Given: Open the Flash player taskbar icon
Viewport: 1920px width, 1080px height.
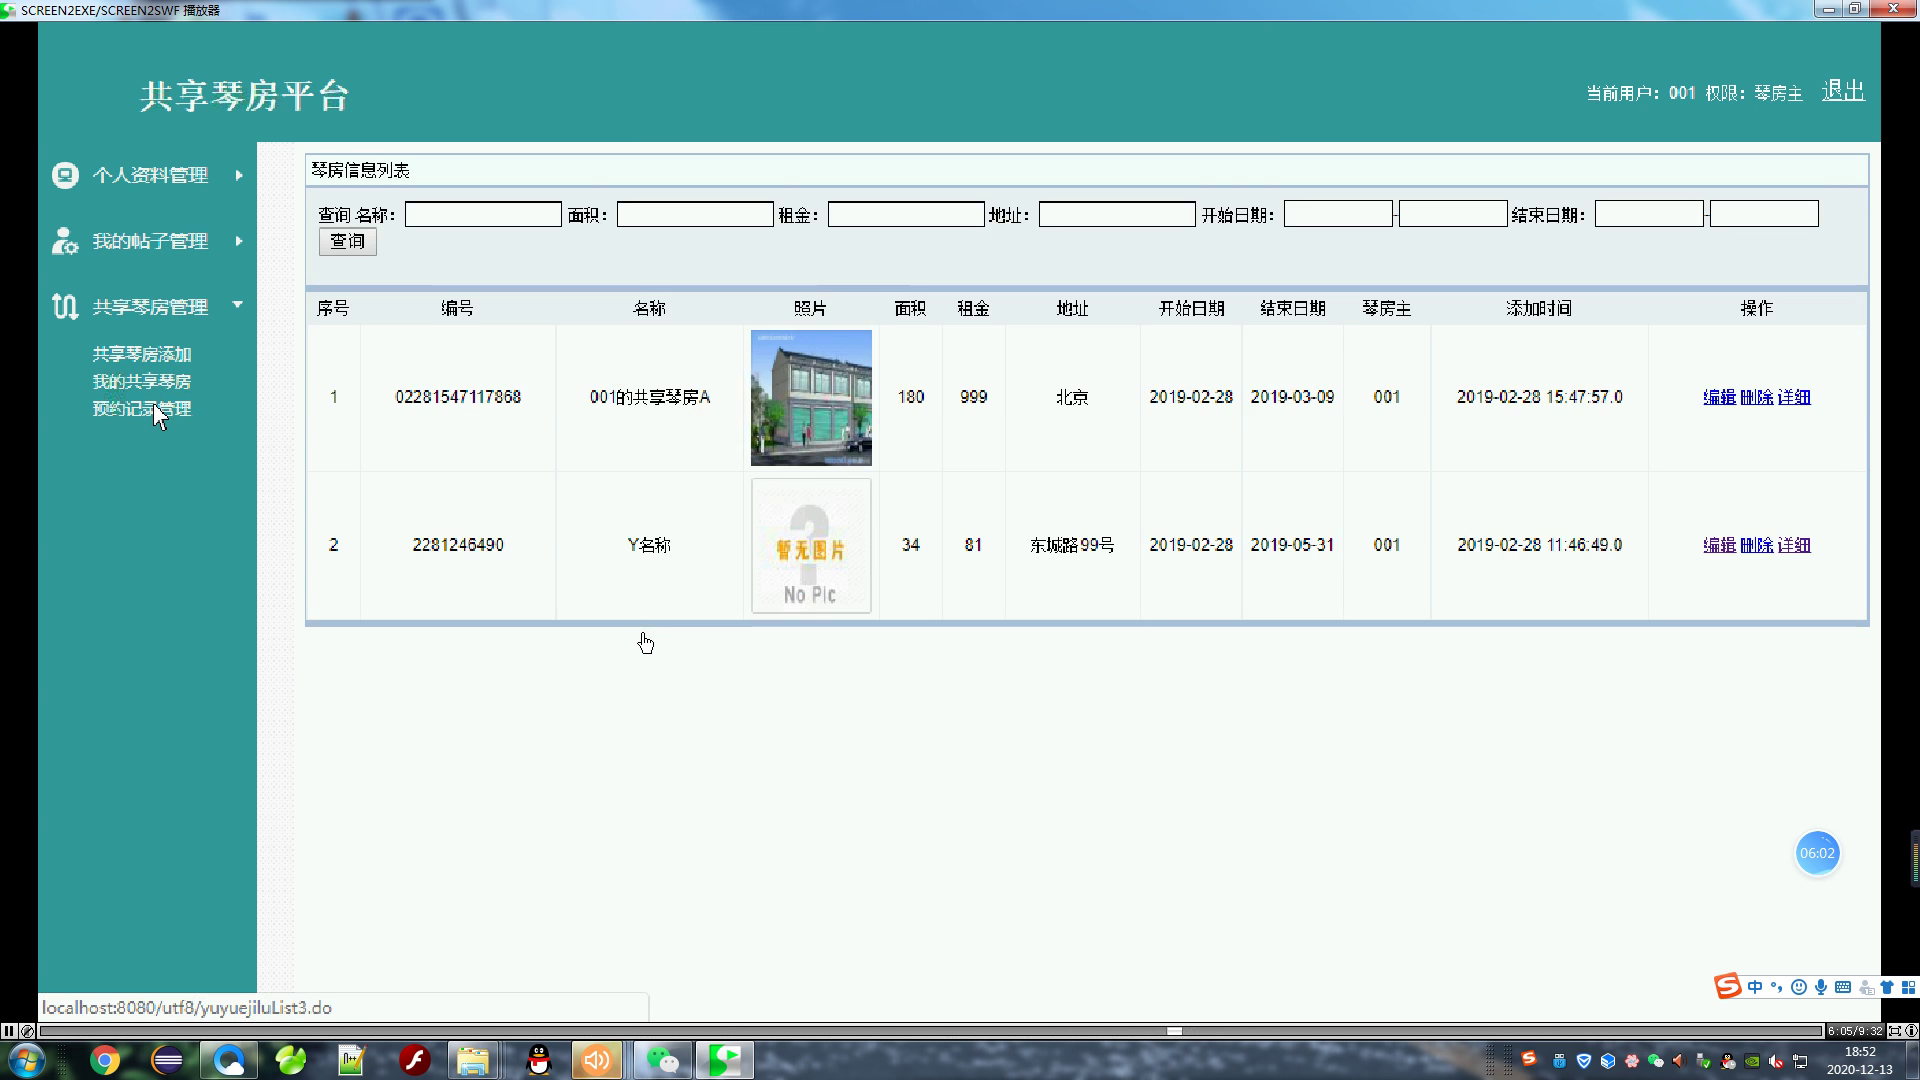Looking at the screenshot, I should pos(414,1060).
